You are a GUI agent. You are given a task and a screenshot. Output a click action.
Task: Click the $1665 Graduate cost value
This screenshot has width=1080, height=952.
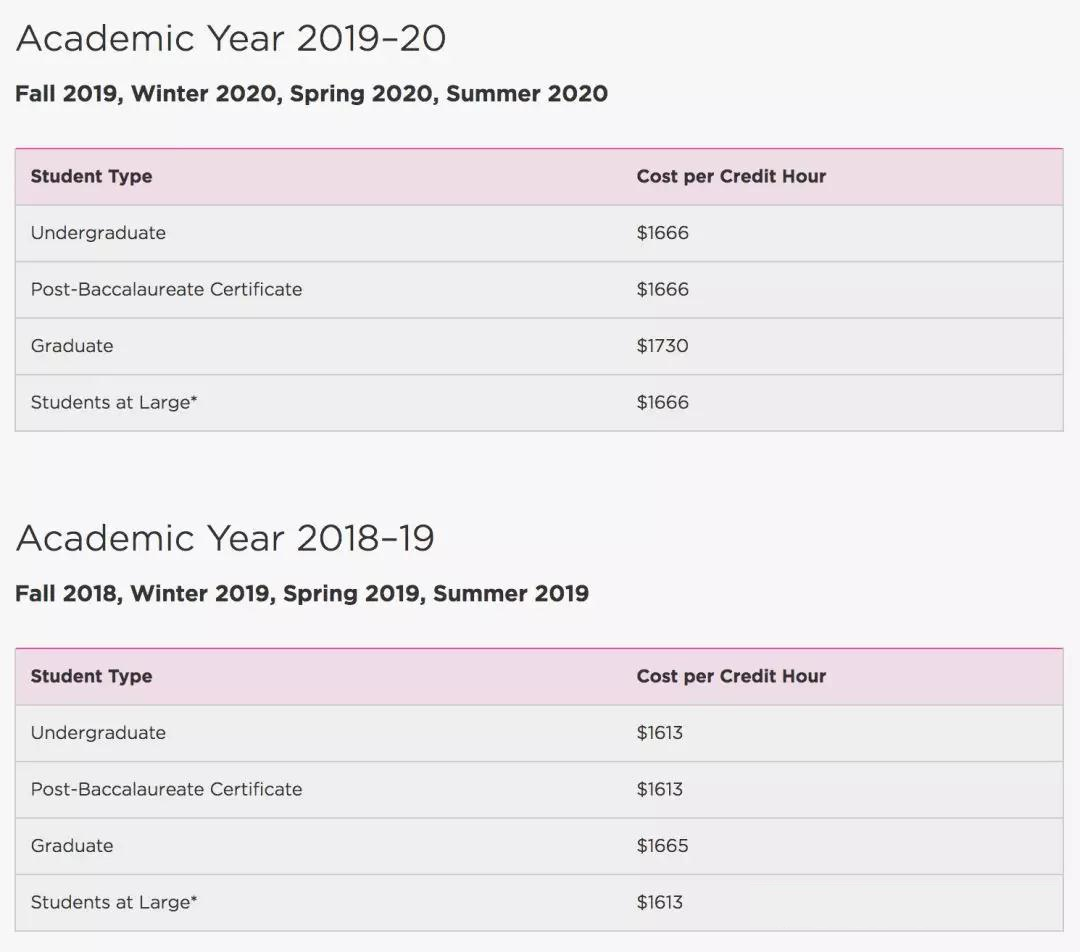click(x=662, y=846)
